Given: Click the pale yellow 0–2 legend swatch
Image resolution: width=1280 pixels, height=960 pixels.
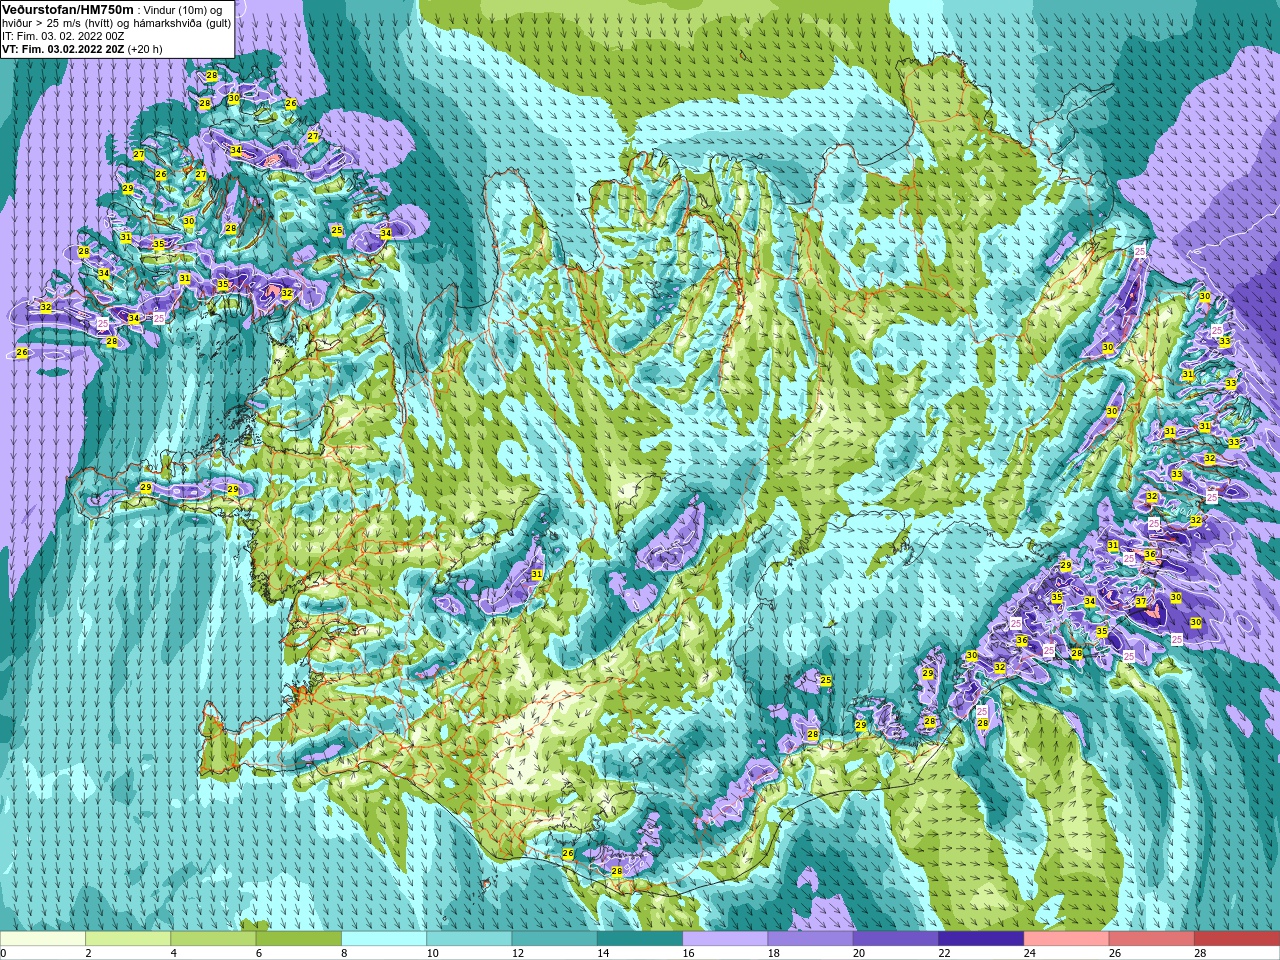Looking at the screenshot, I should pos(43,939).
